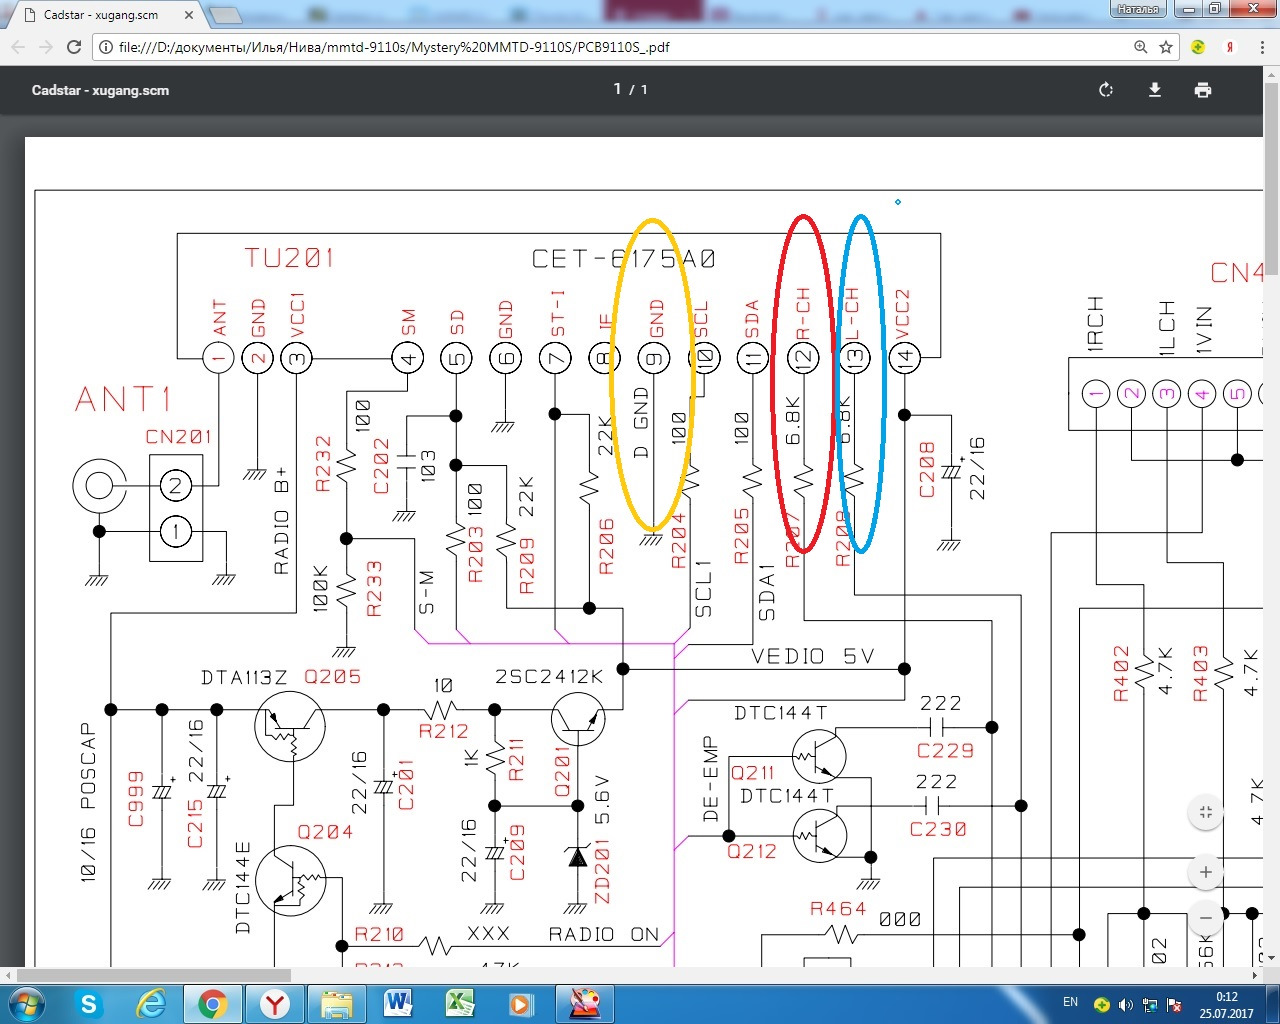Open the Chrome menu (three dots)

[x=1262, y=47]
